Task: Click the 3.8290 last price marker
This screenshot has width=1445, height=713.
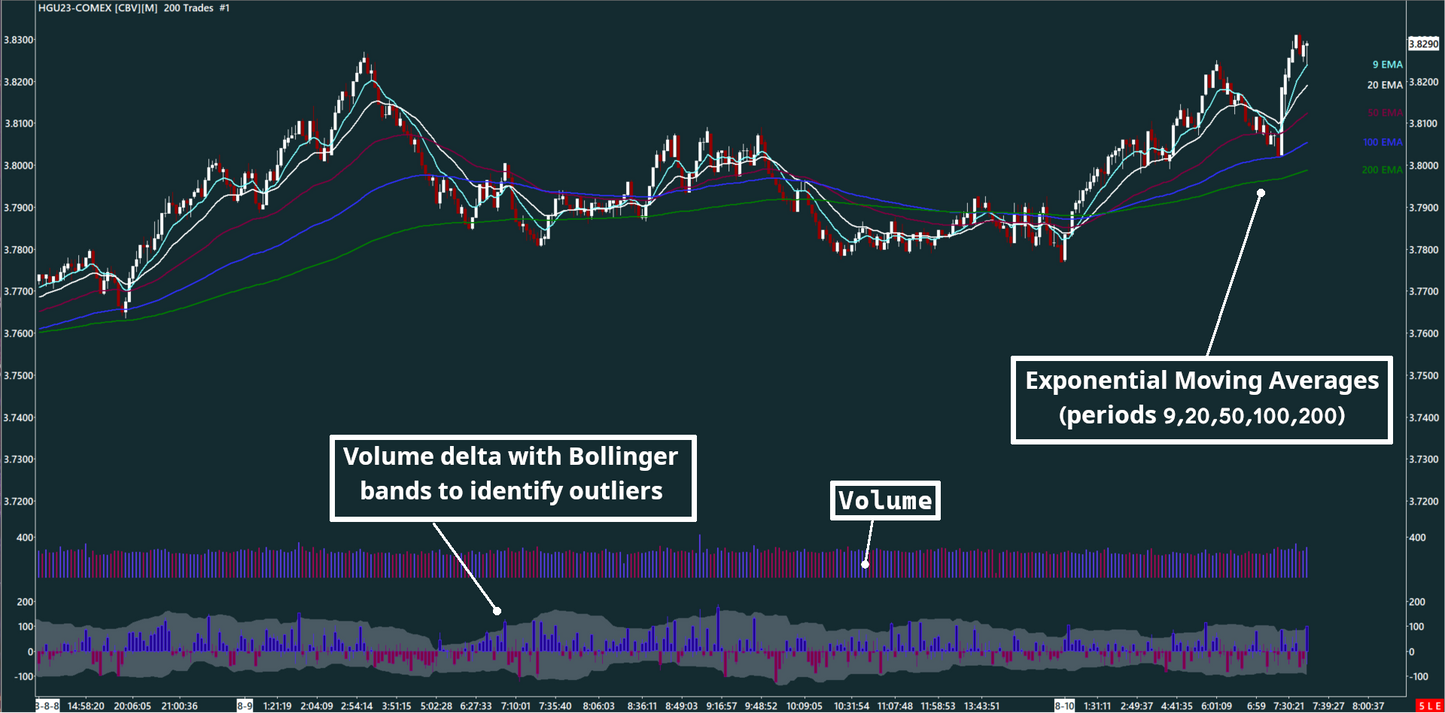Action: (1423, 43)
